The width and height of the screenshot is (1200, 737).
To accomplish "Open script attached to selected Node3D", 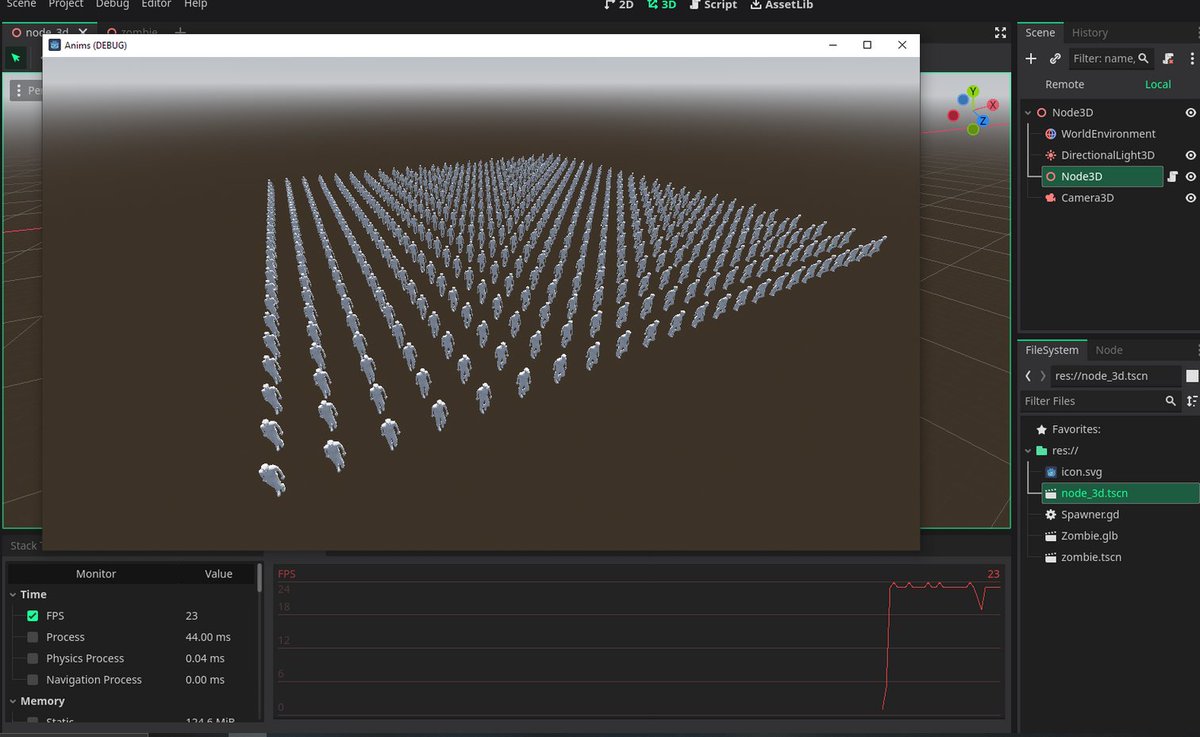I will tap(1173, 176).
